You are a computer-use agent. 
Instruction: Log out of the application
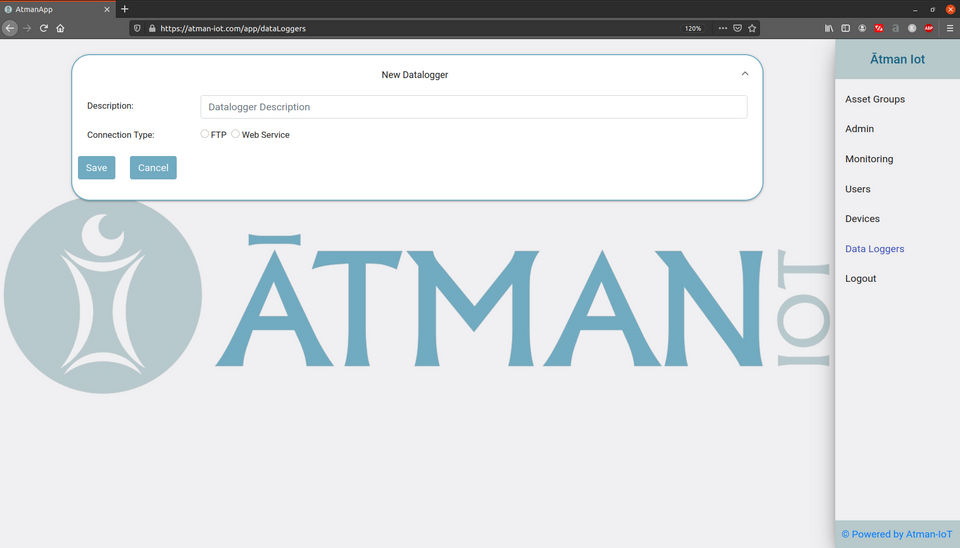click(x=860, y=279)
